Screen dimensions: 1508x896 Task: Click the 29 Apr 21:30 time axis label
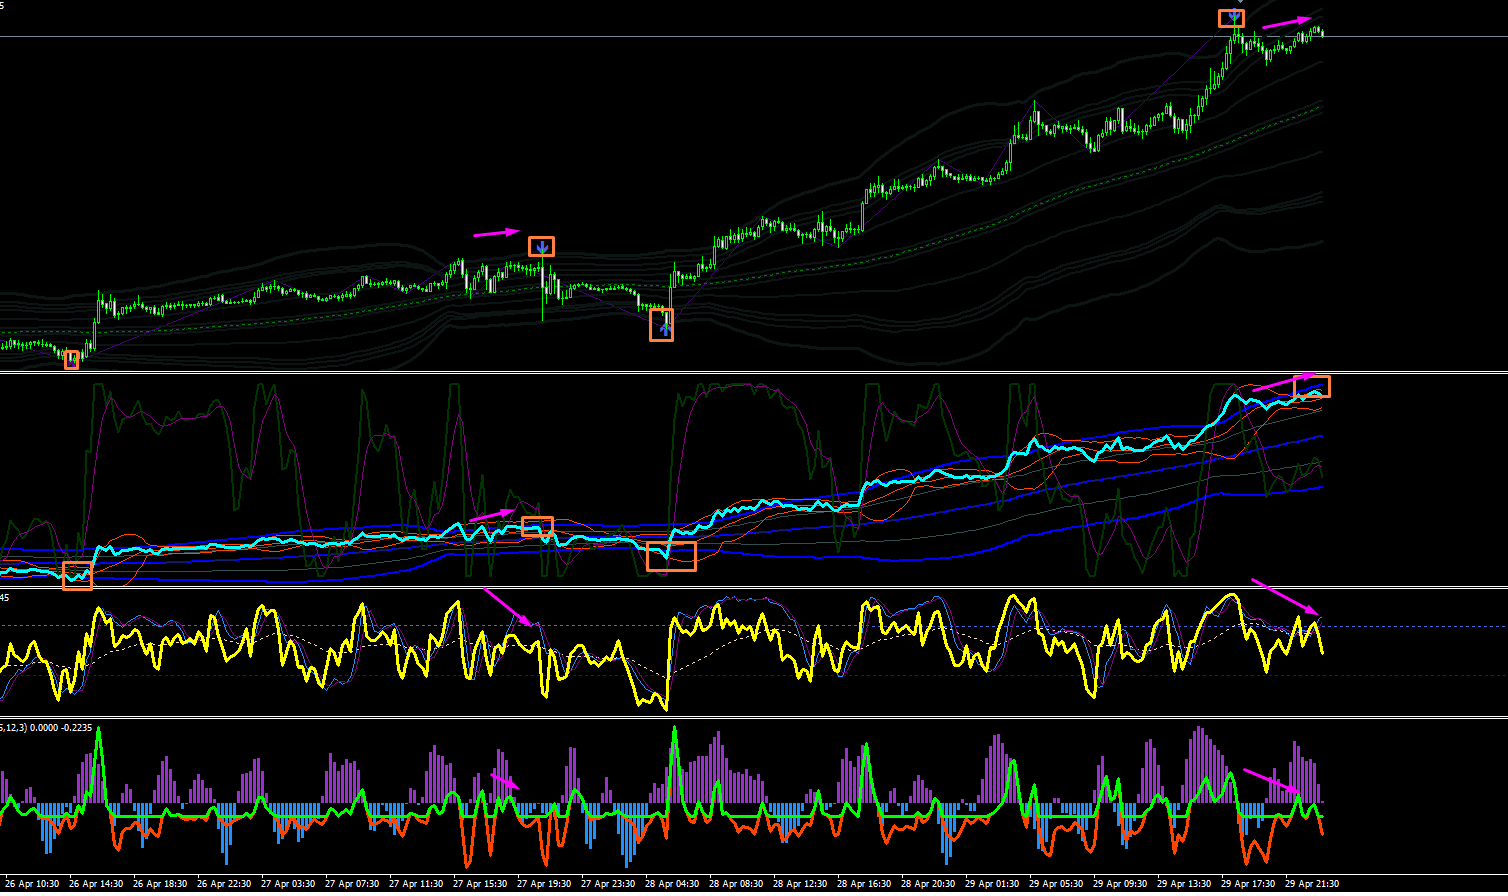[1311, 884]
